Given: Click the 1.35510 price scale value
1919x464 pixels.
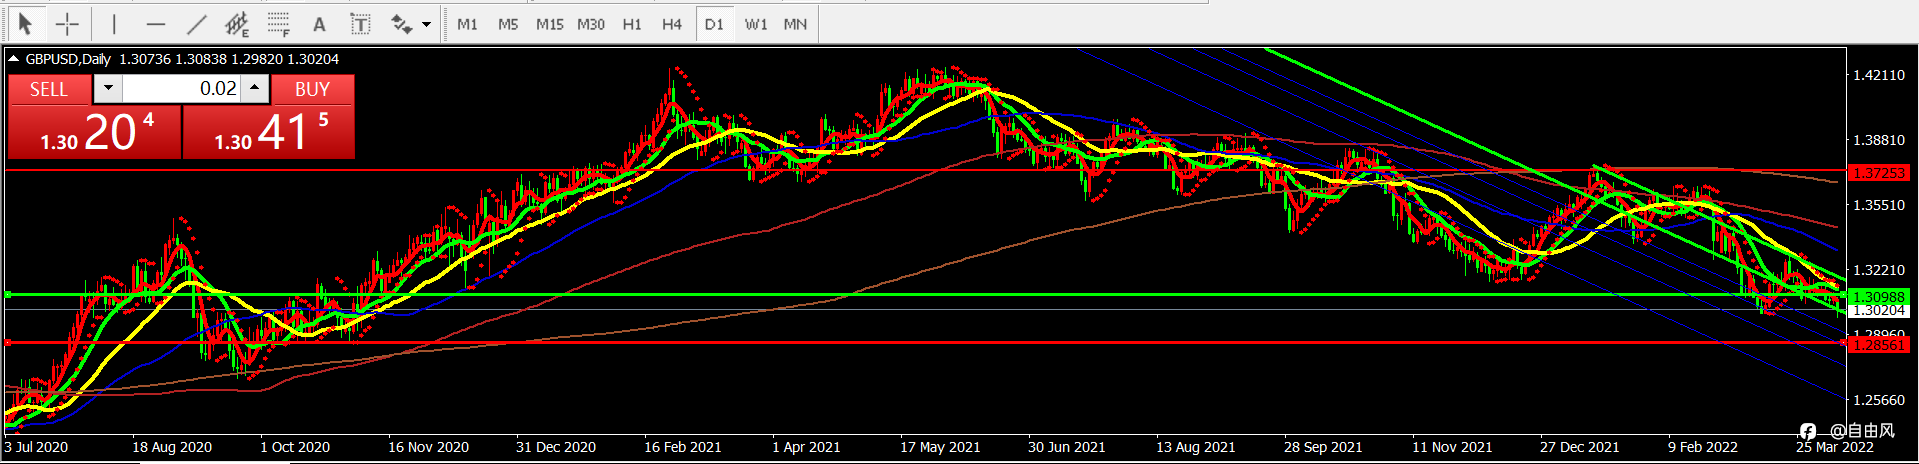Looking at the screenshot, I should [1879, 205].
